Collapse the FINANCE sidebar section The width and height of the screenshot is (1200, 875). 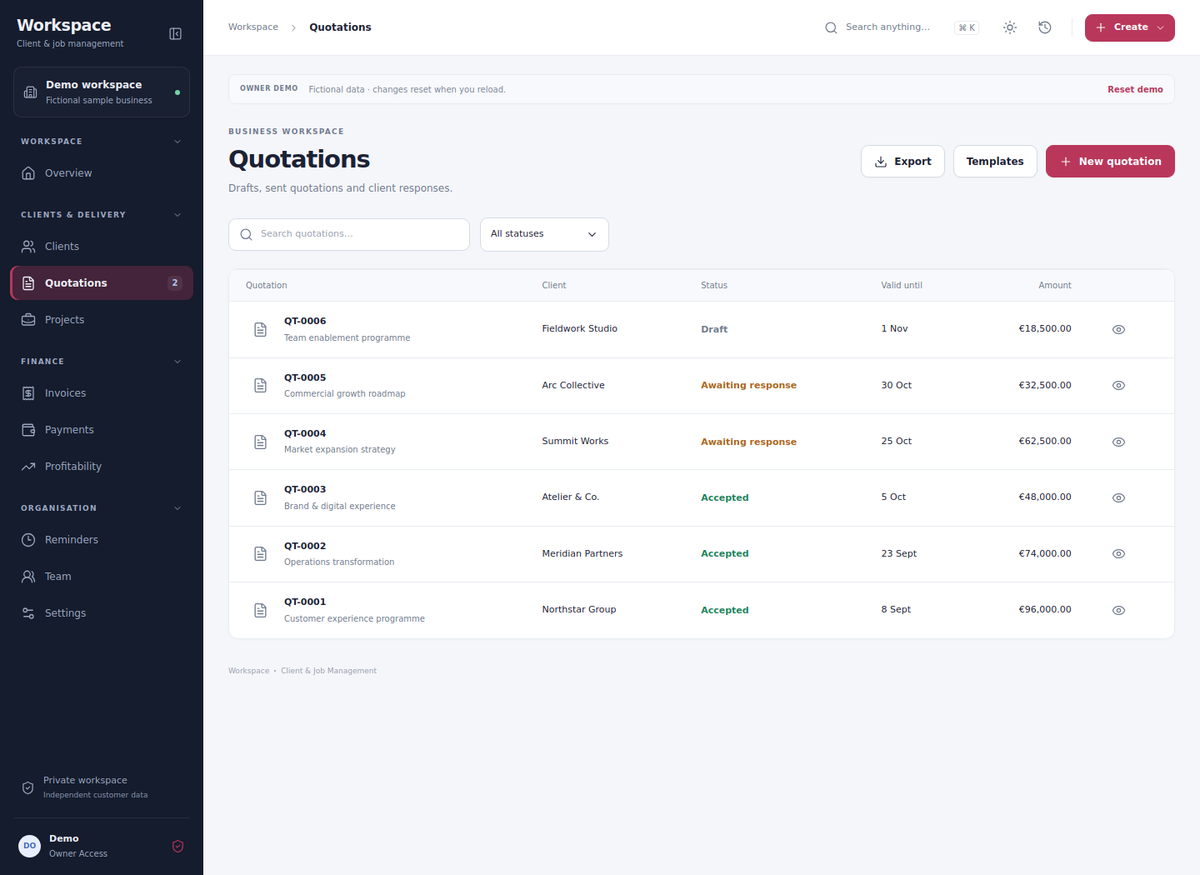coord(178,361)
